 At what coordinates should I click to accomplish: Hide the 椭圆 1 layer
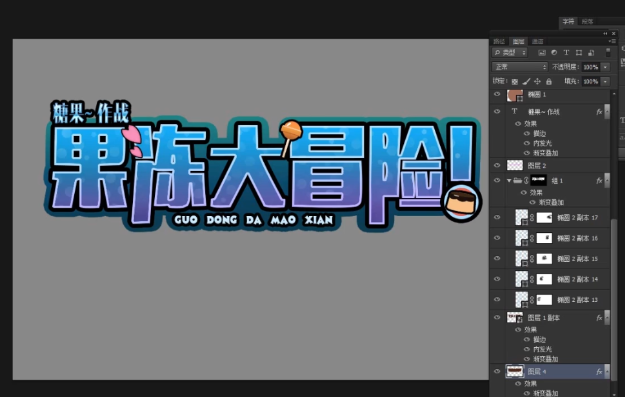[497, 94]
